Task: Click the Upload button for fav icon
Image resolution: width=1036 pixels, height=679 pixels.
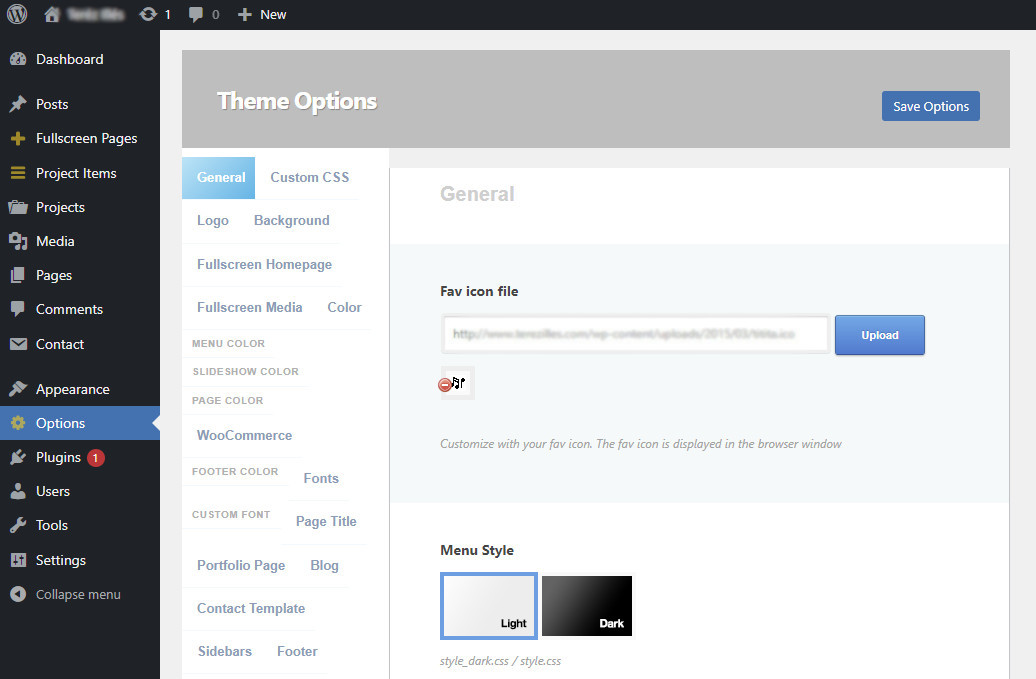Action: (879, 335)
